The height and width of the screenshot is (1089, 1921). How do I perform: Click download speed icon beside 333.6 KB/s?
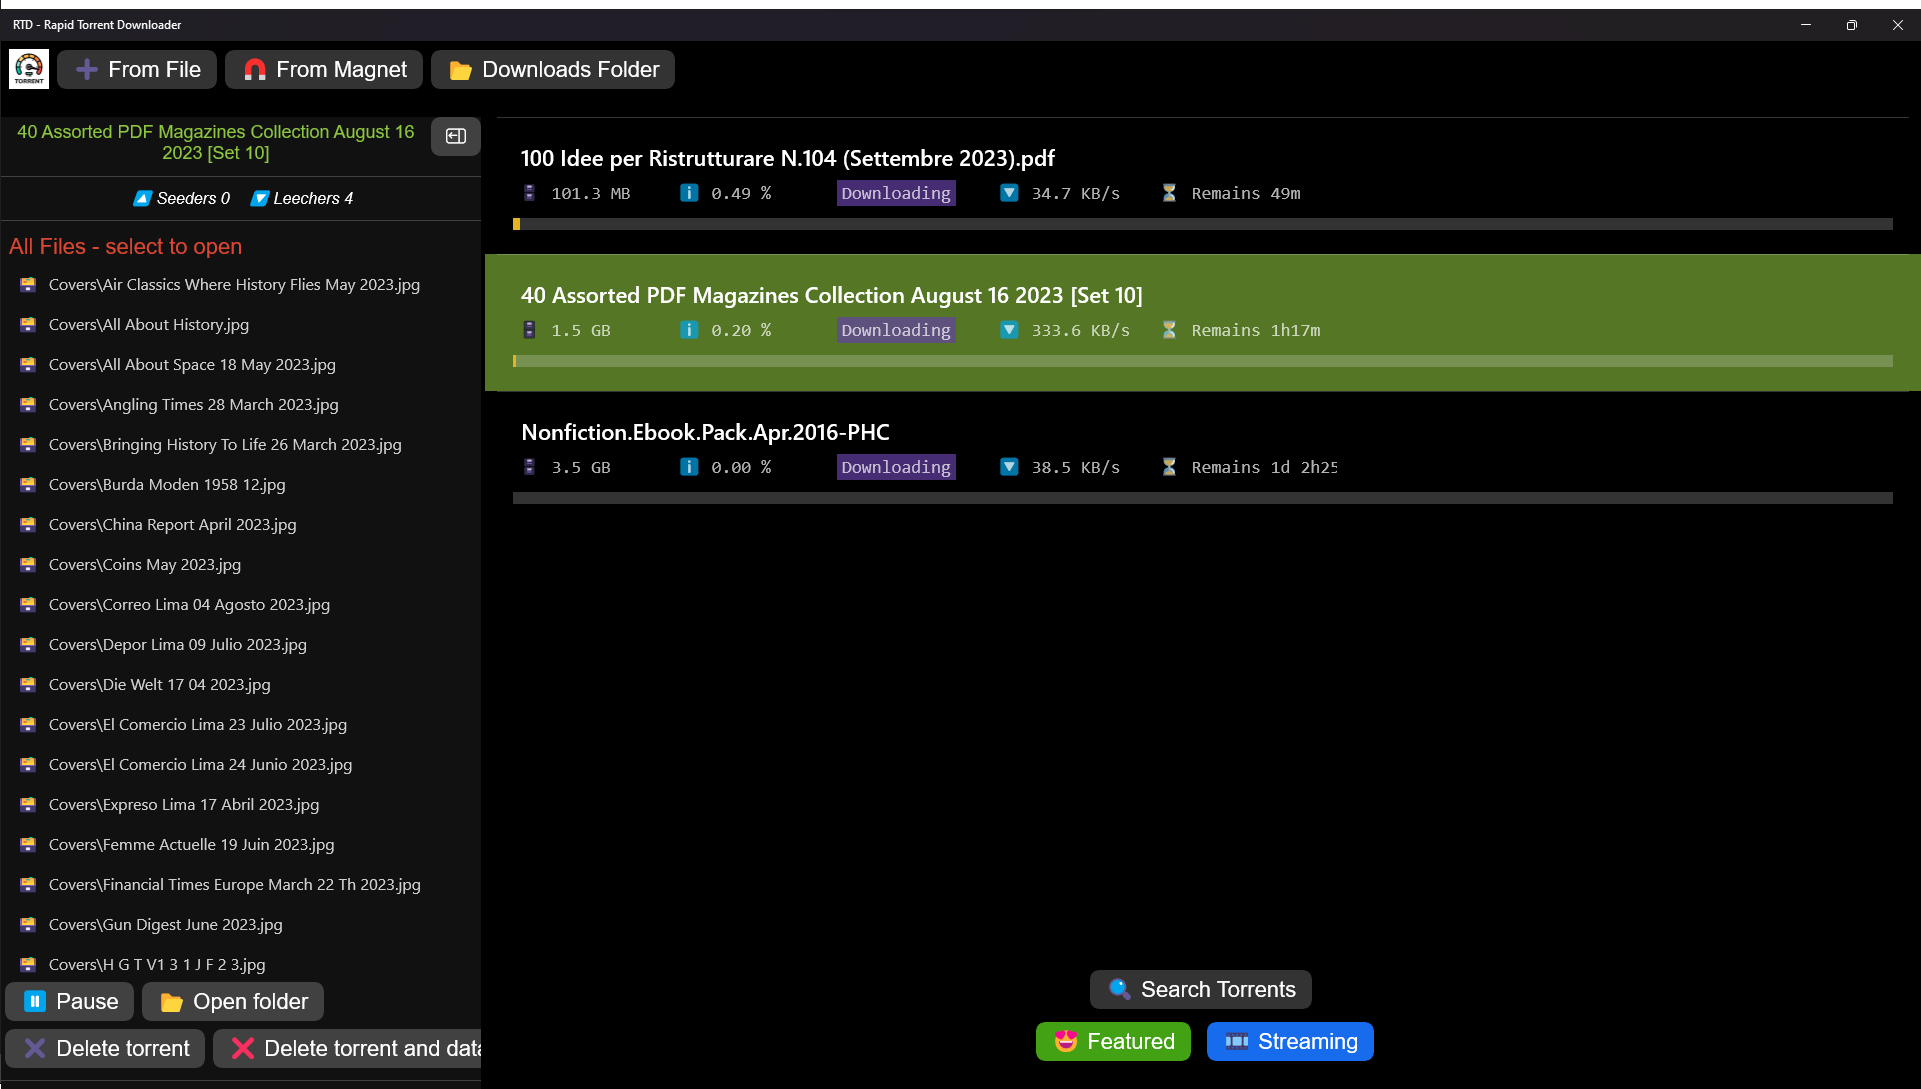(1009, 330)
